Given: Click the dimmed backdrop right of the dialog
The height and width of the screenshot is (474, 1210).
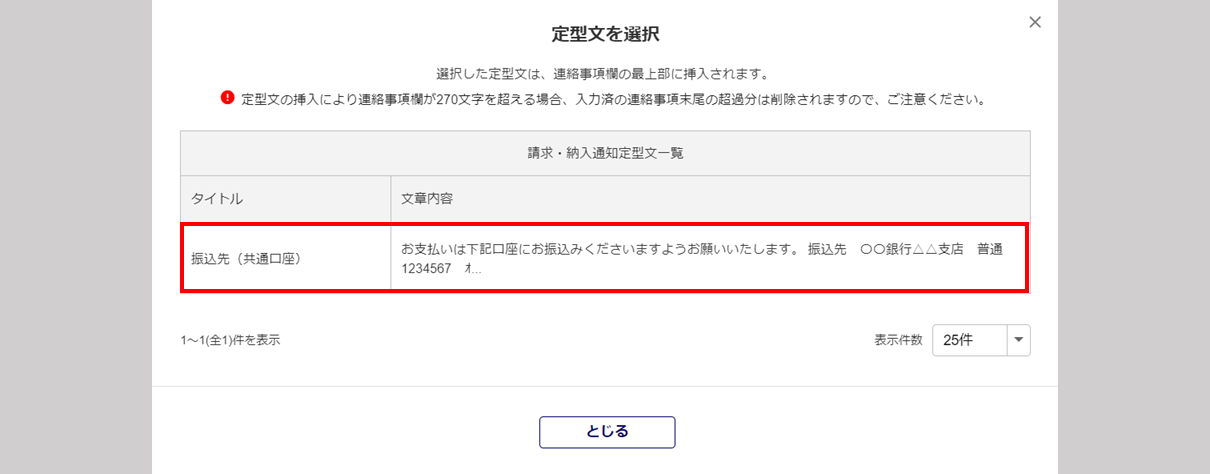Looking at the screenshot, I should tap(1134, 237).
